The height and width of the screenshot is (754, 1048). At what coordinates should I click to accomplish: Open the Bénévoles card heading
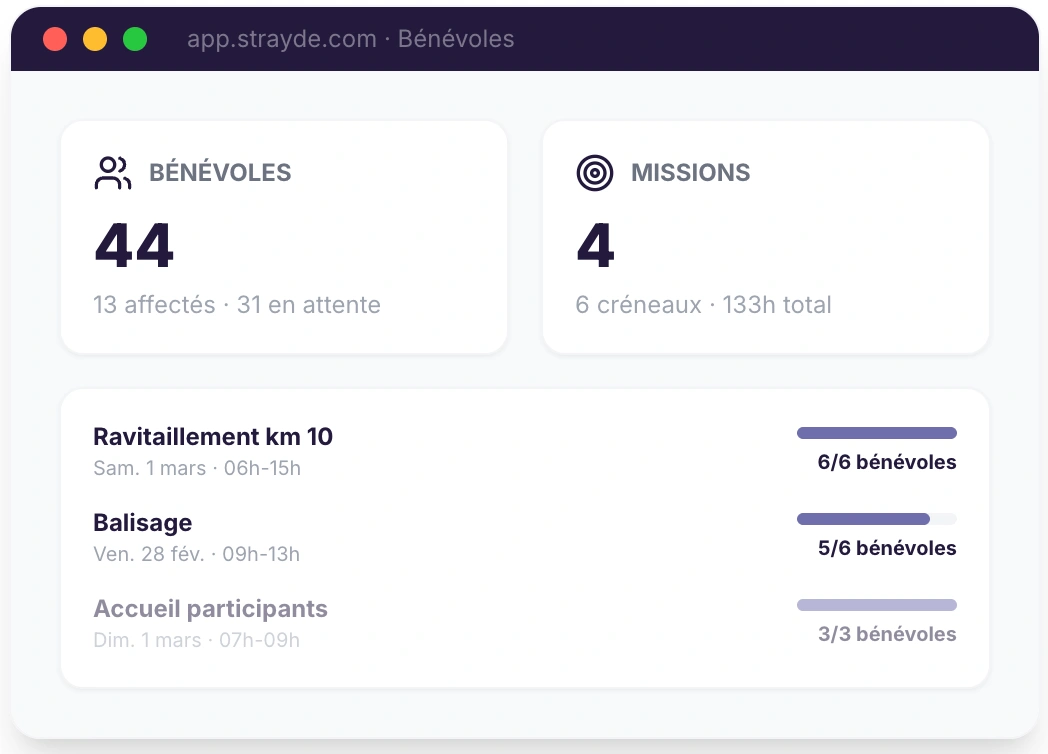(x=220, y=173)
